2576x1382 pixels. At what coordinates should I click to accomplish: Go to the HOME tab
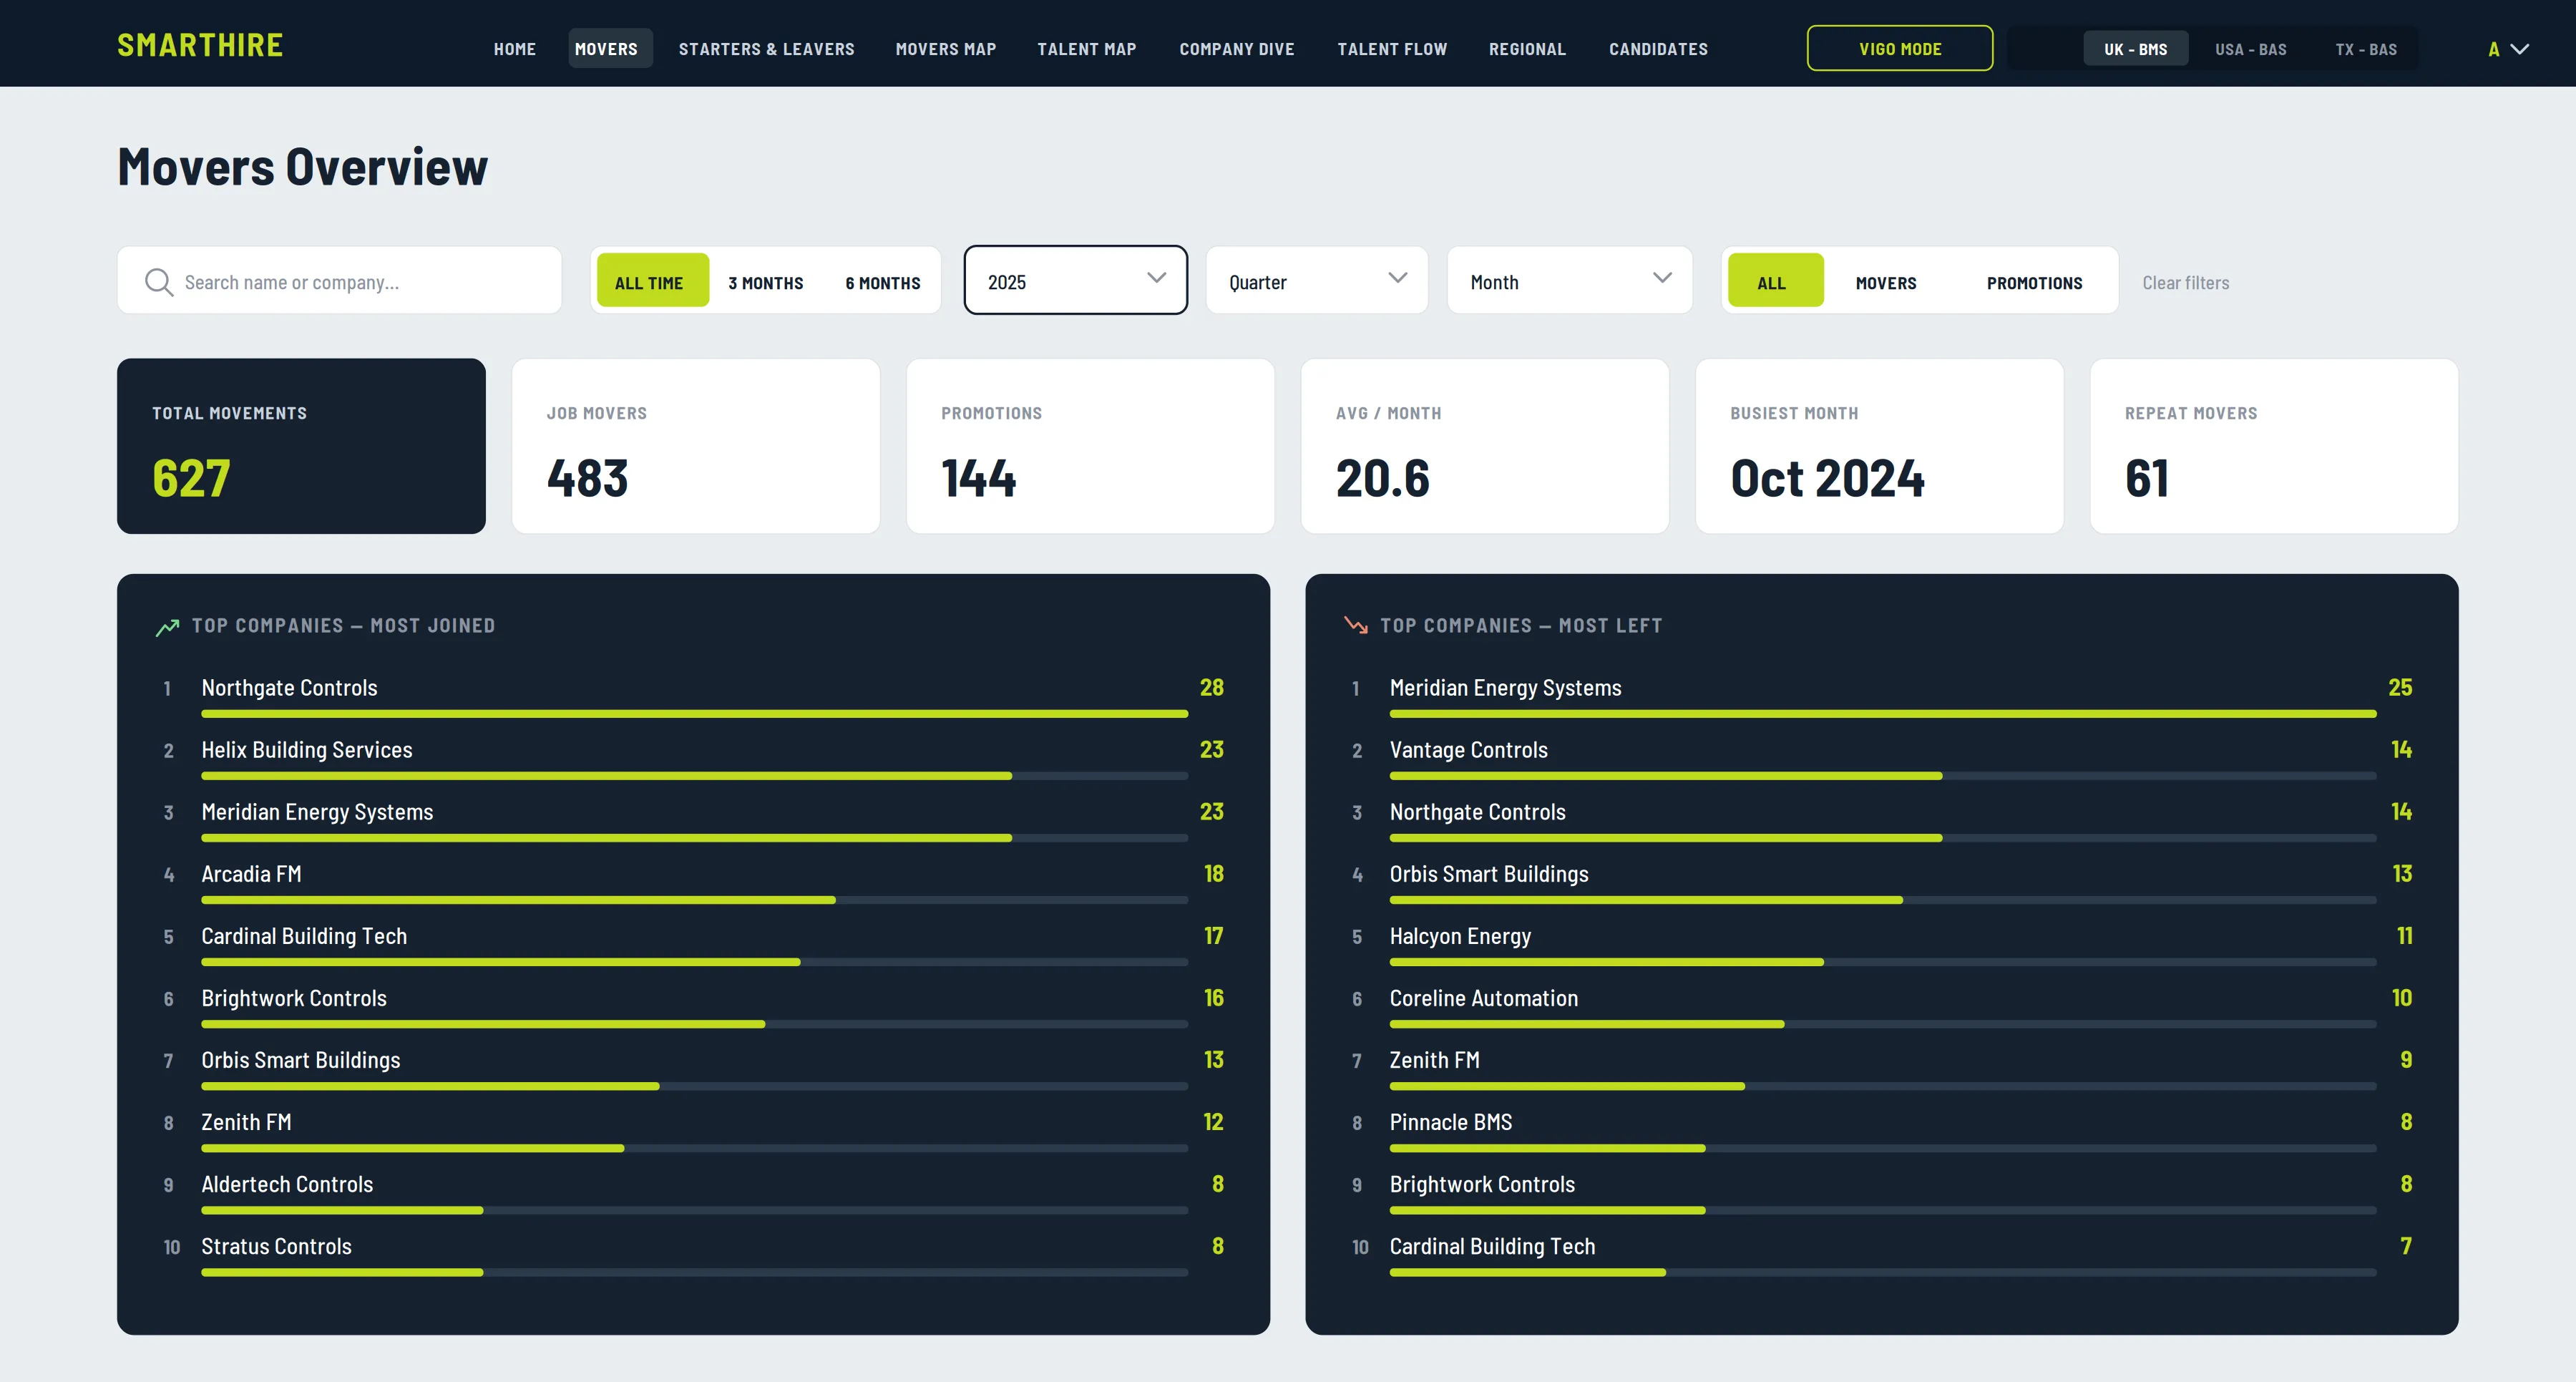click(515, 49)
